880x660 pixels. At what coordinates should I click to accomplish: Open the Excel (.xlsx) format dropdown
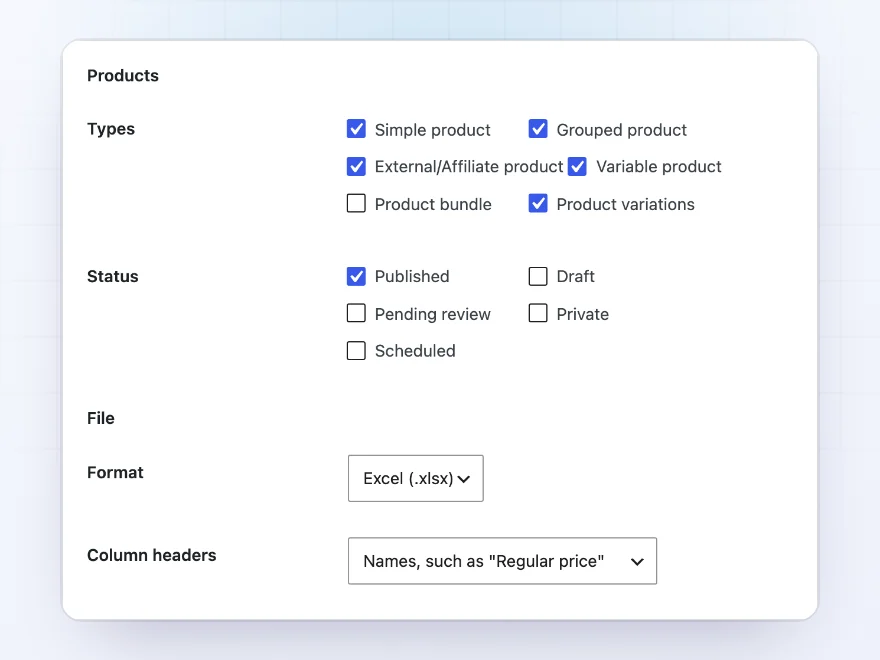point(416,478)
